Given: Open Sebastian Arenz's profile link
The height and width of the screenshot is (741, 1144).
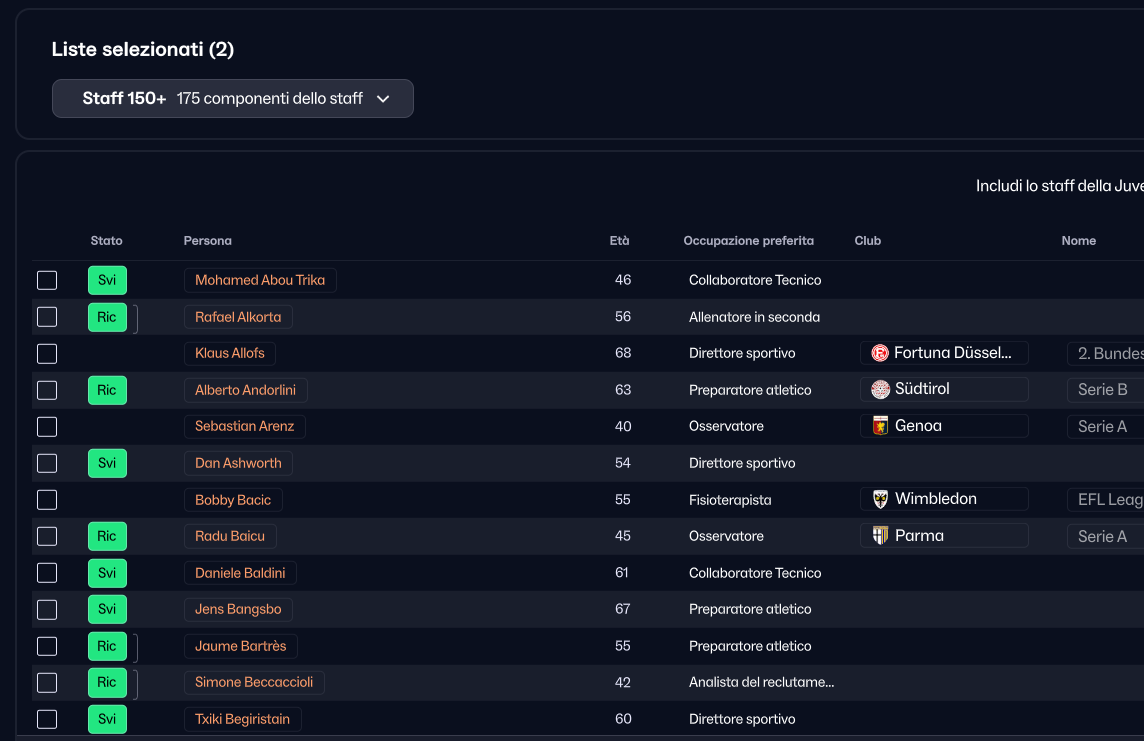Looking at the screenshot, I should tap(244, 426).
